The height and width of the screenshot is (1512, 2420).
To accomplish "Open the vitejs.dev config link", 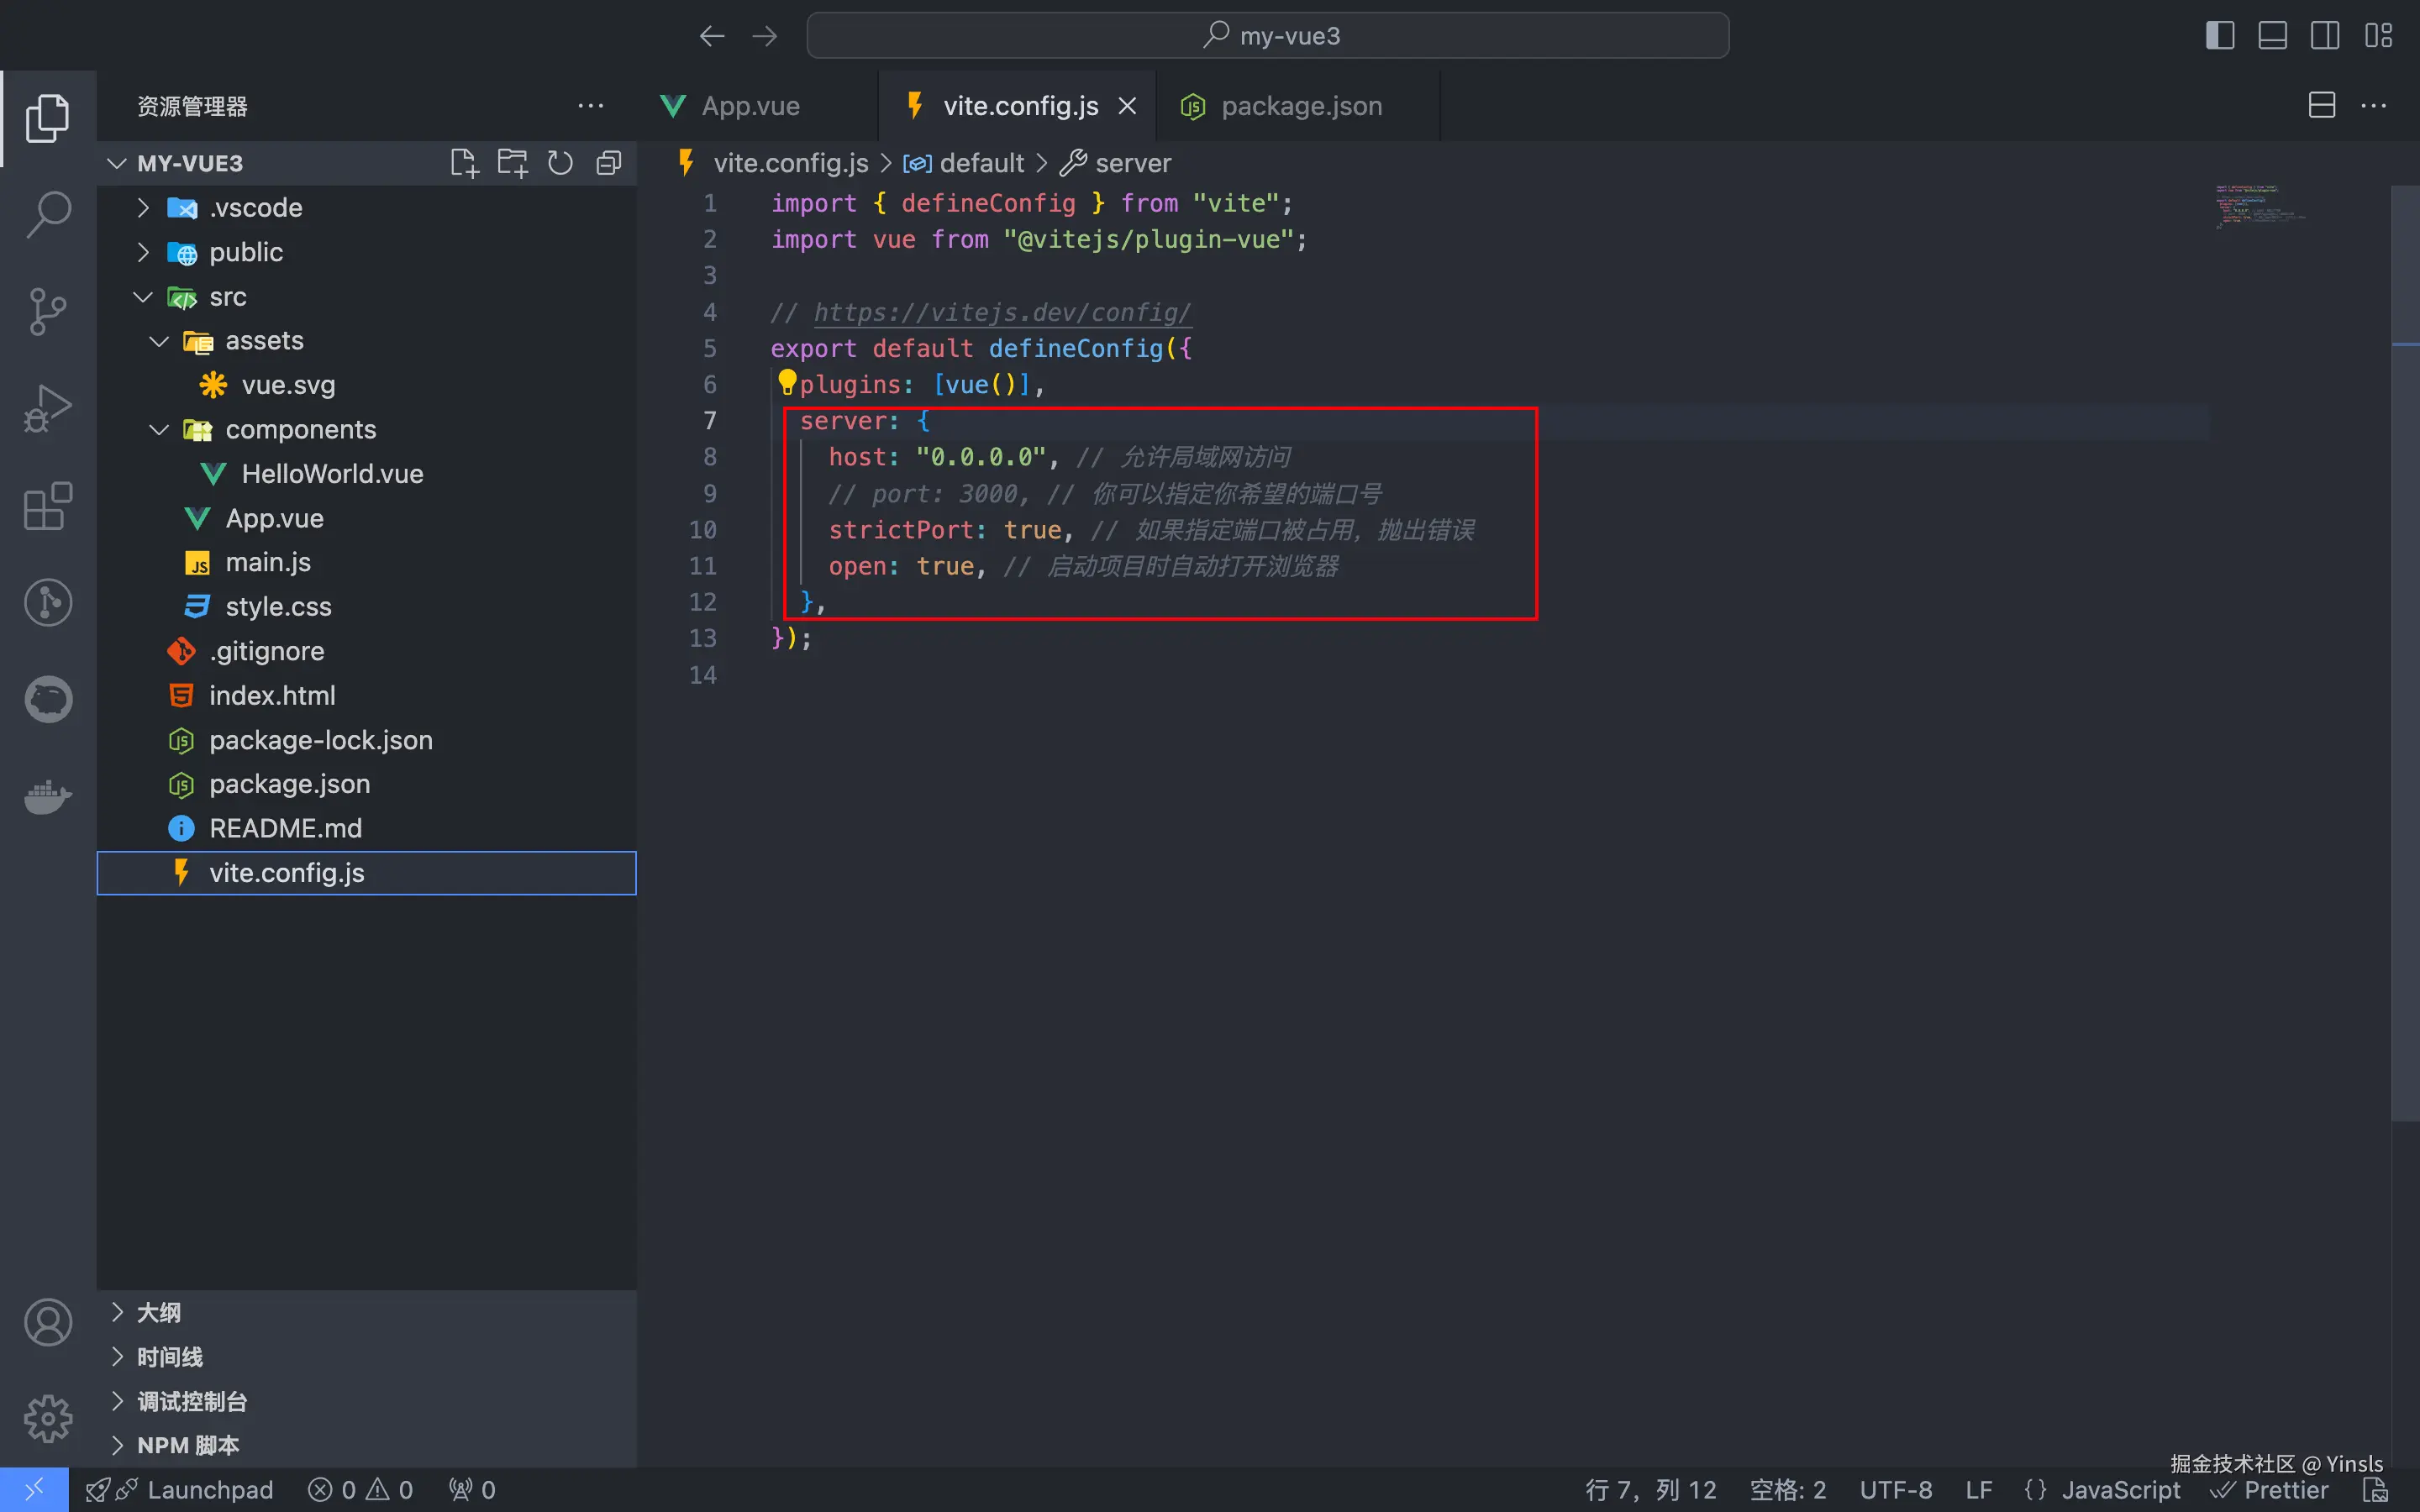I will [1002, 313].
